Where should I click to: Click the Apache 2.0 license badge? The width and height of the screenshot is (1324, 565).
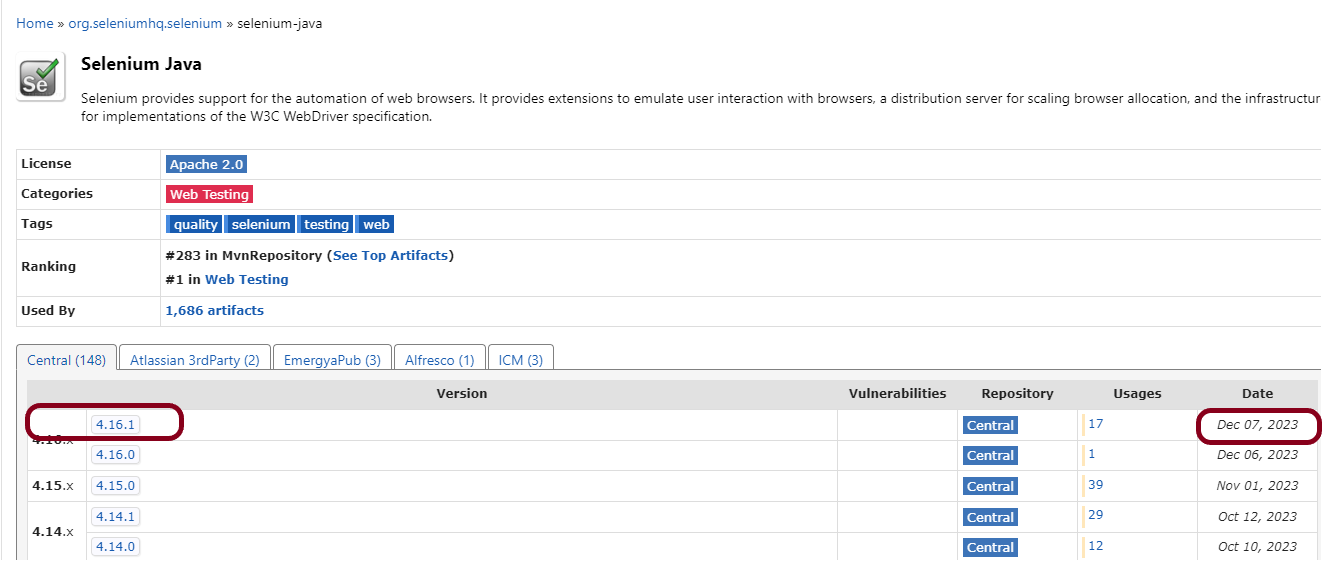pyautogui.click(x=206, y=164)
